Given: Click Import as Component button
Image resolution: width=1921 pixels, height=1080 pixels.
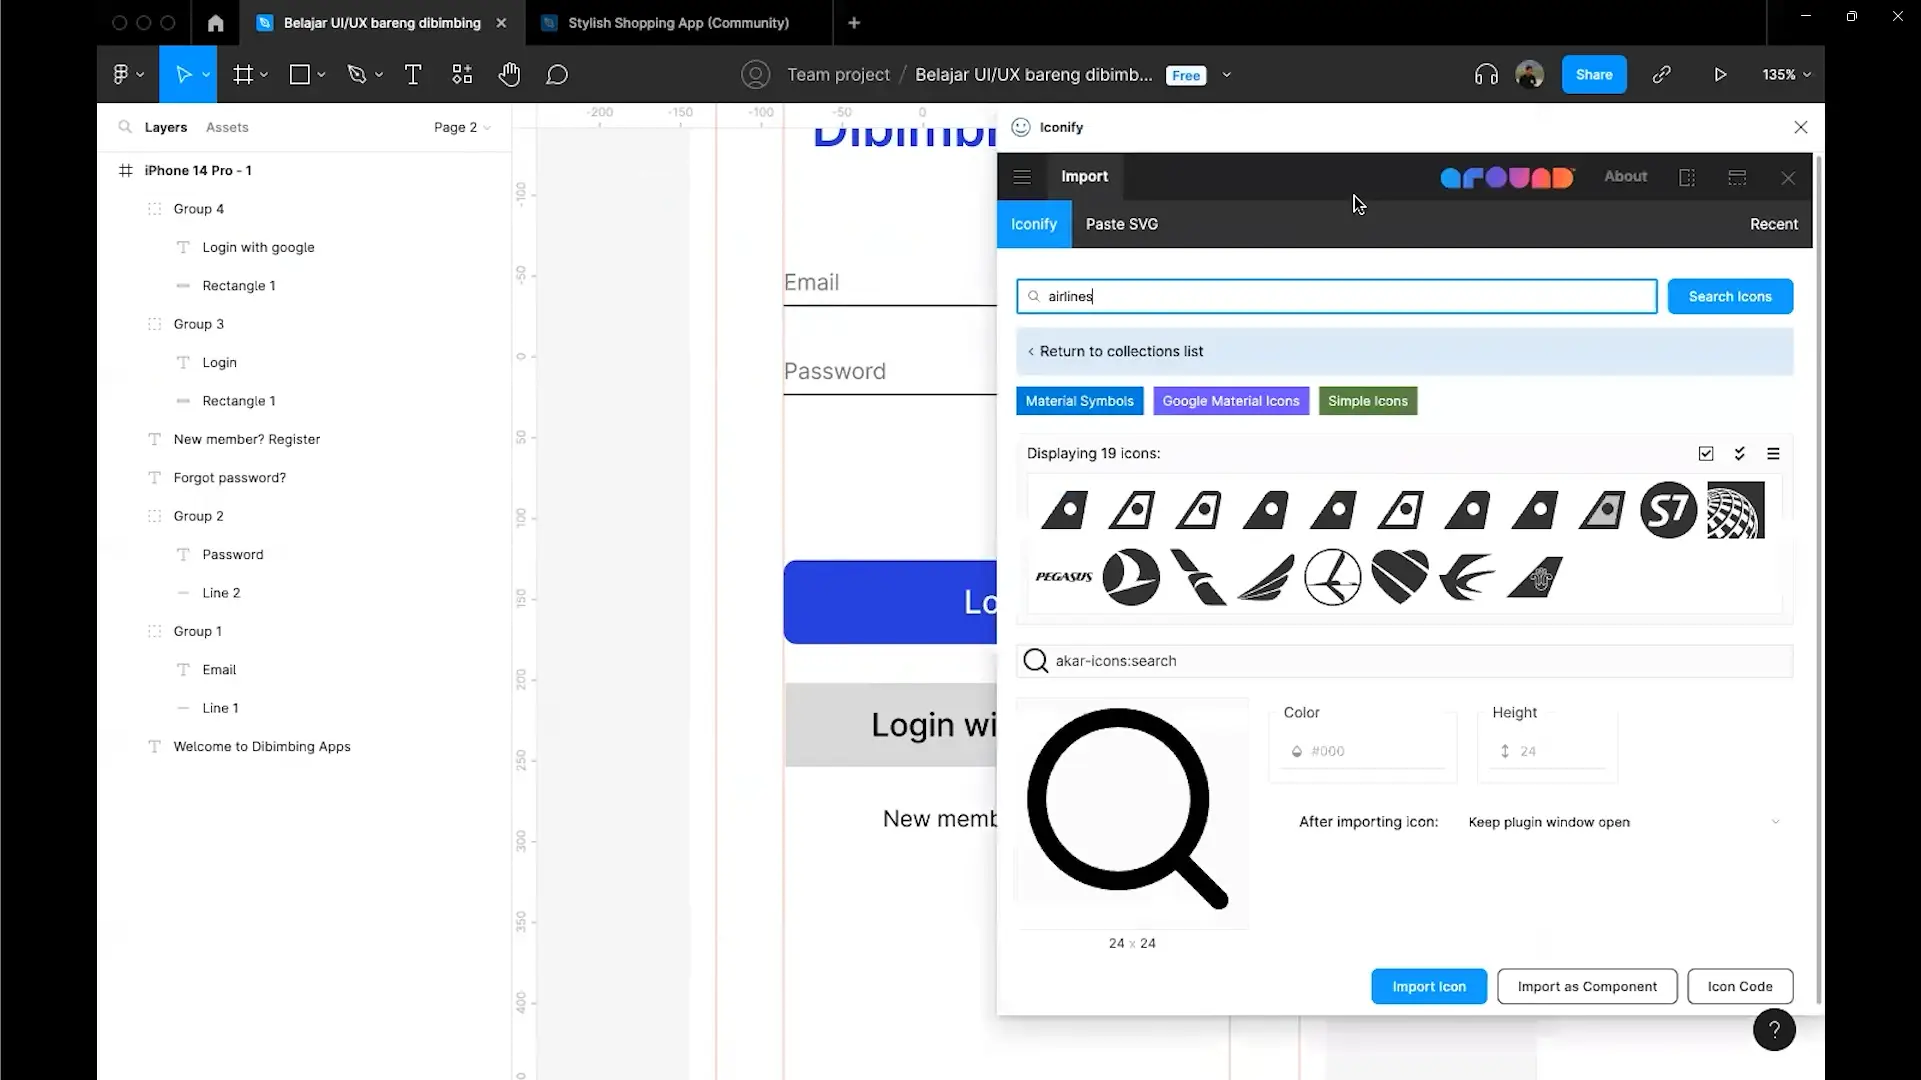Looking at the screenshot, I should point(1587,986).
